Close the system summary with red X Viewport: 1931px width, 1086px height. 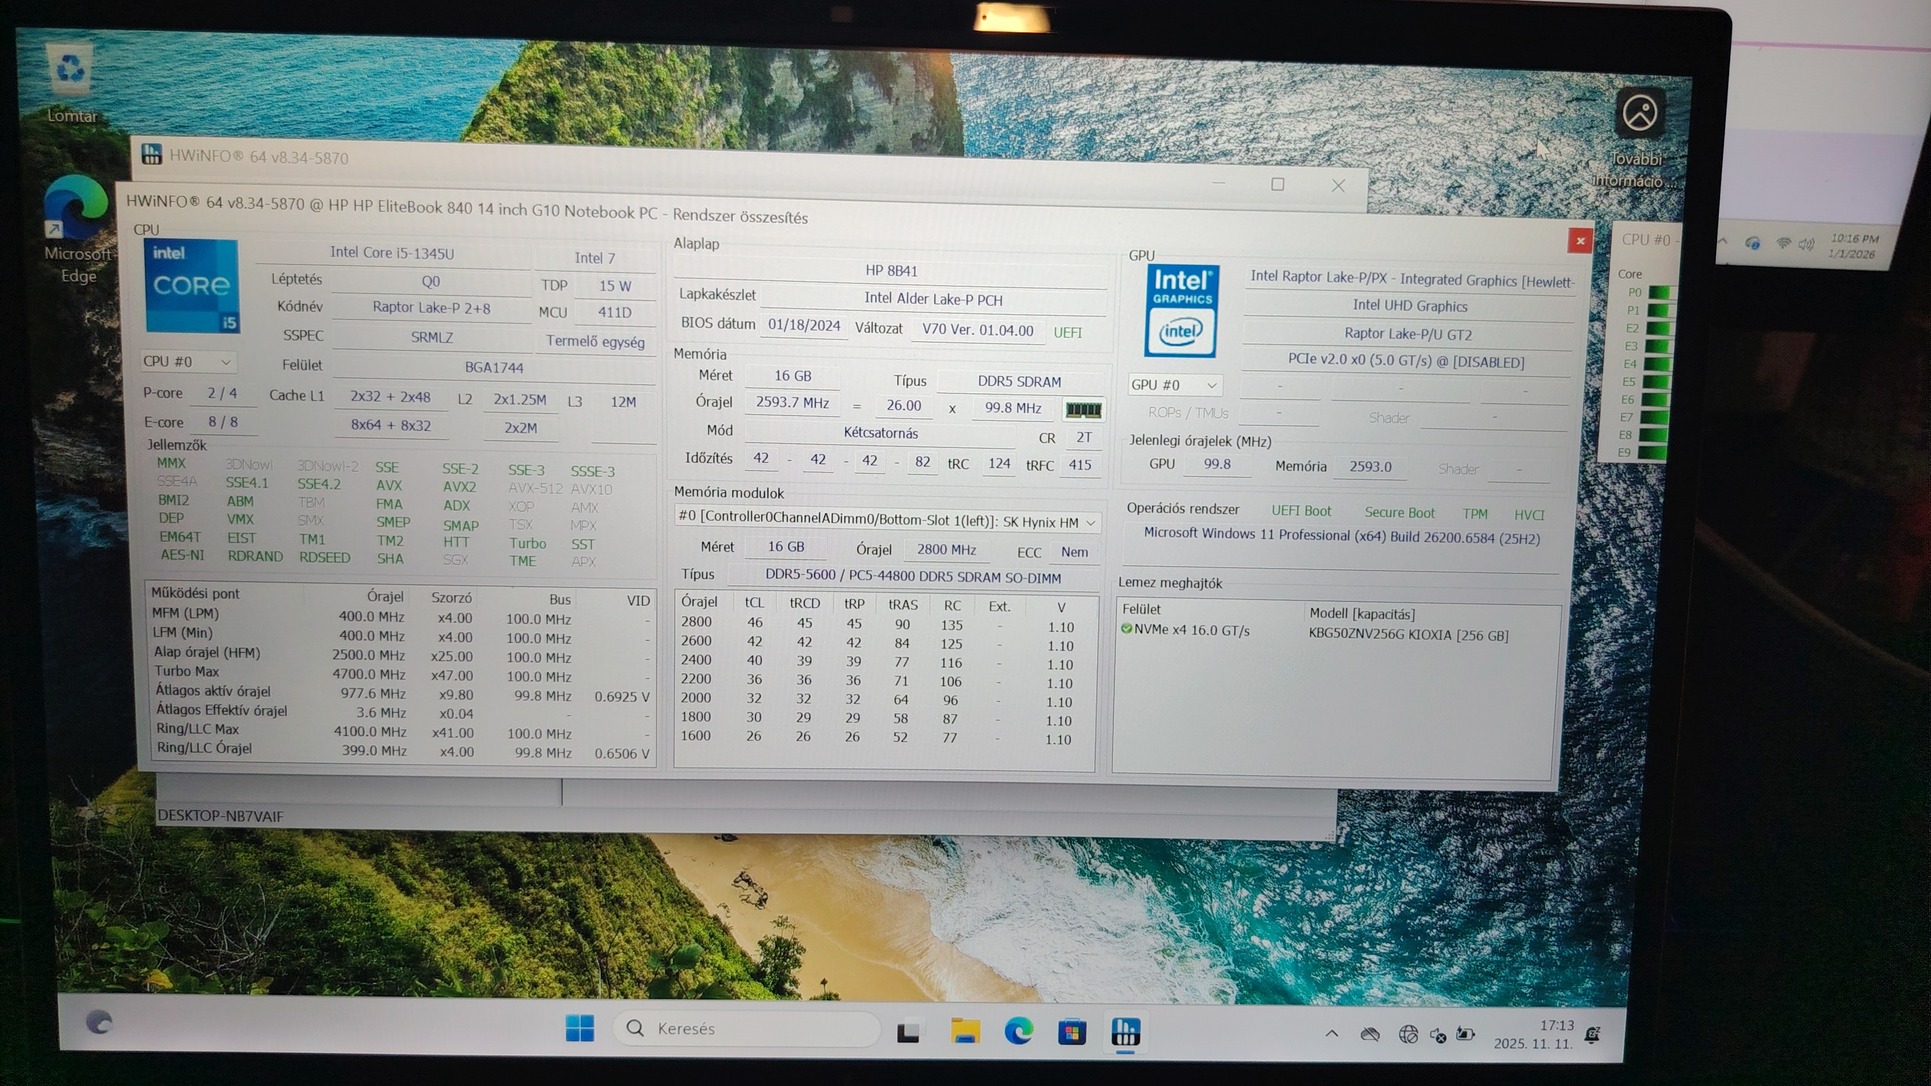[1580, 240]
